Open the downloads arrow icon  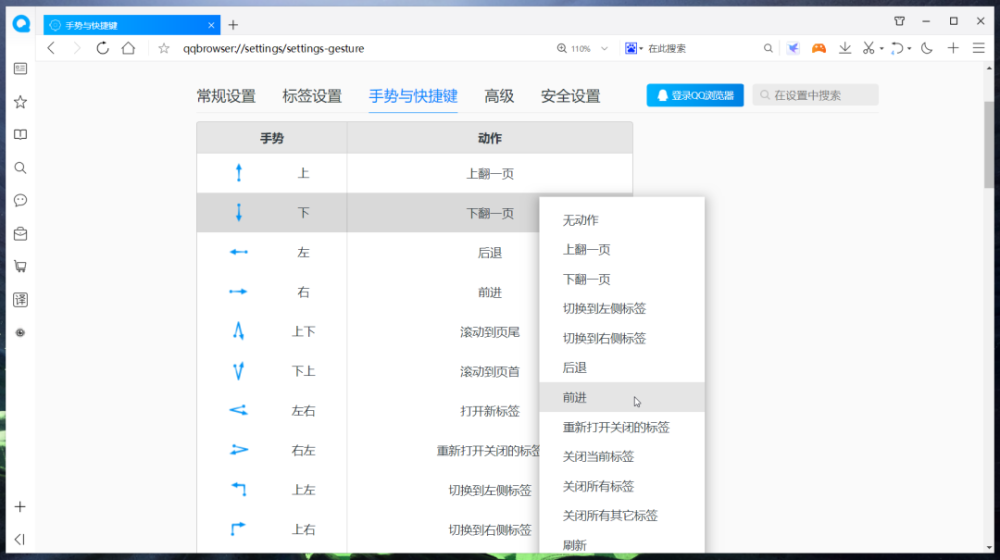point(844,48)
